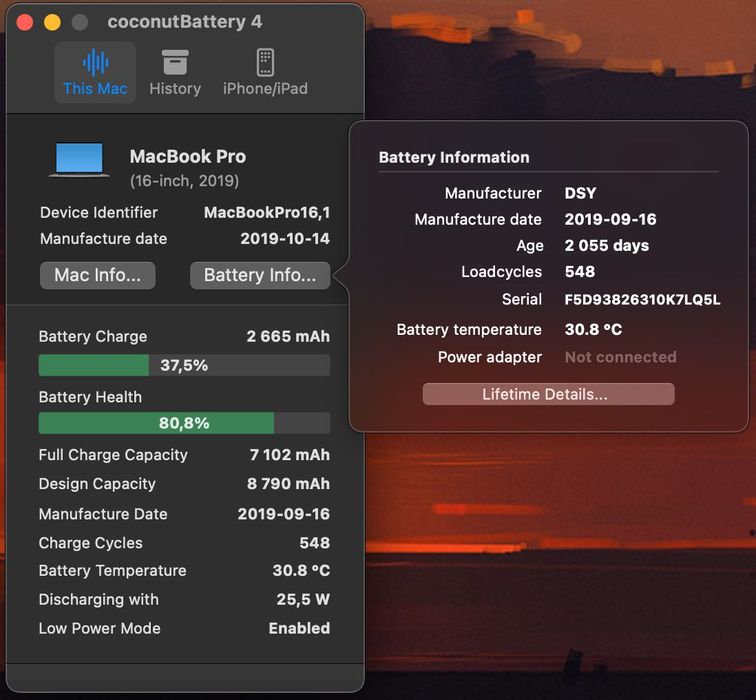This screenshot has height=700, width=756.
Task: Click the Low Power Mode Enabled value
Action: coord(299,628)
